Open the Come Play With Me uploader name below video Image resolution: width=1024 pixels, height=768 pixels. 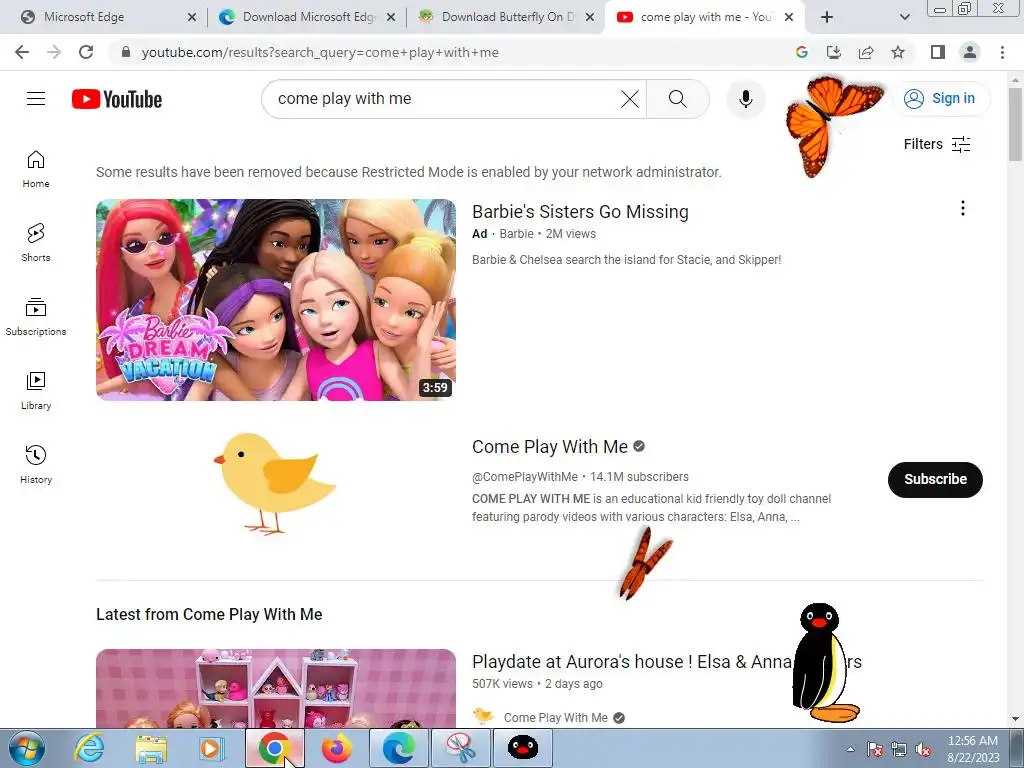click(555, 718)
